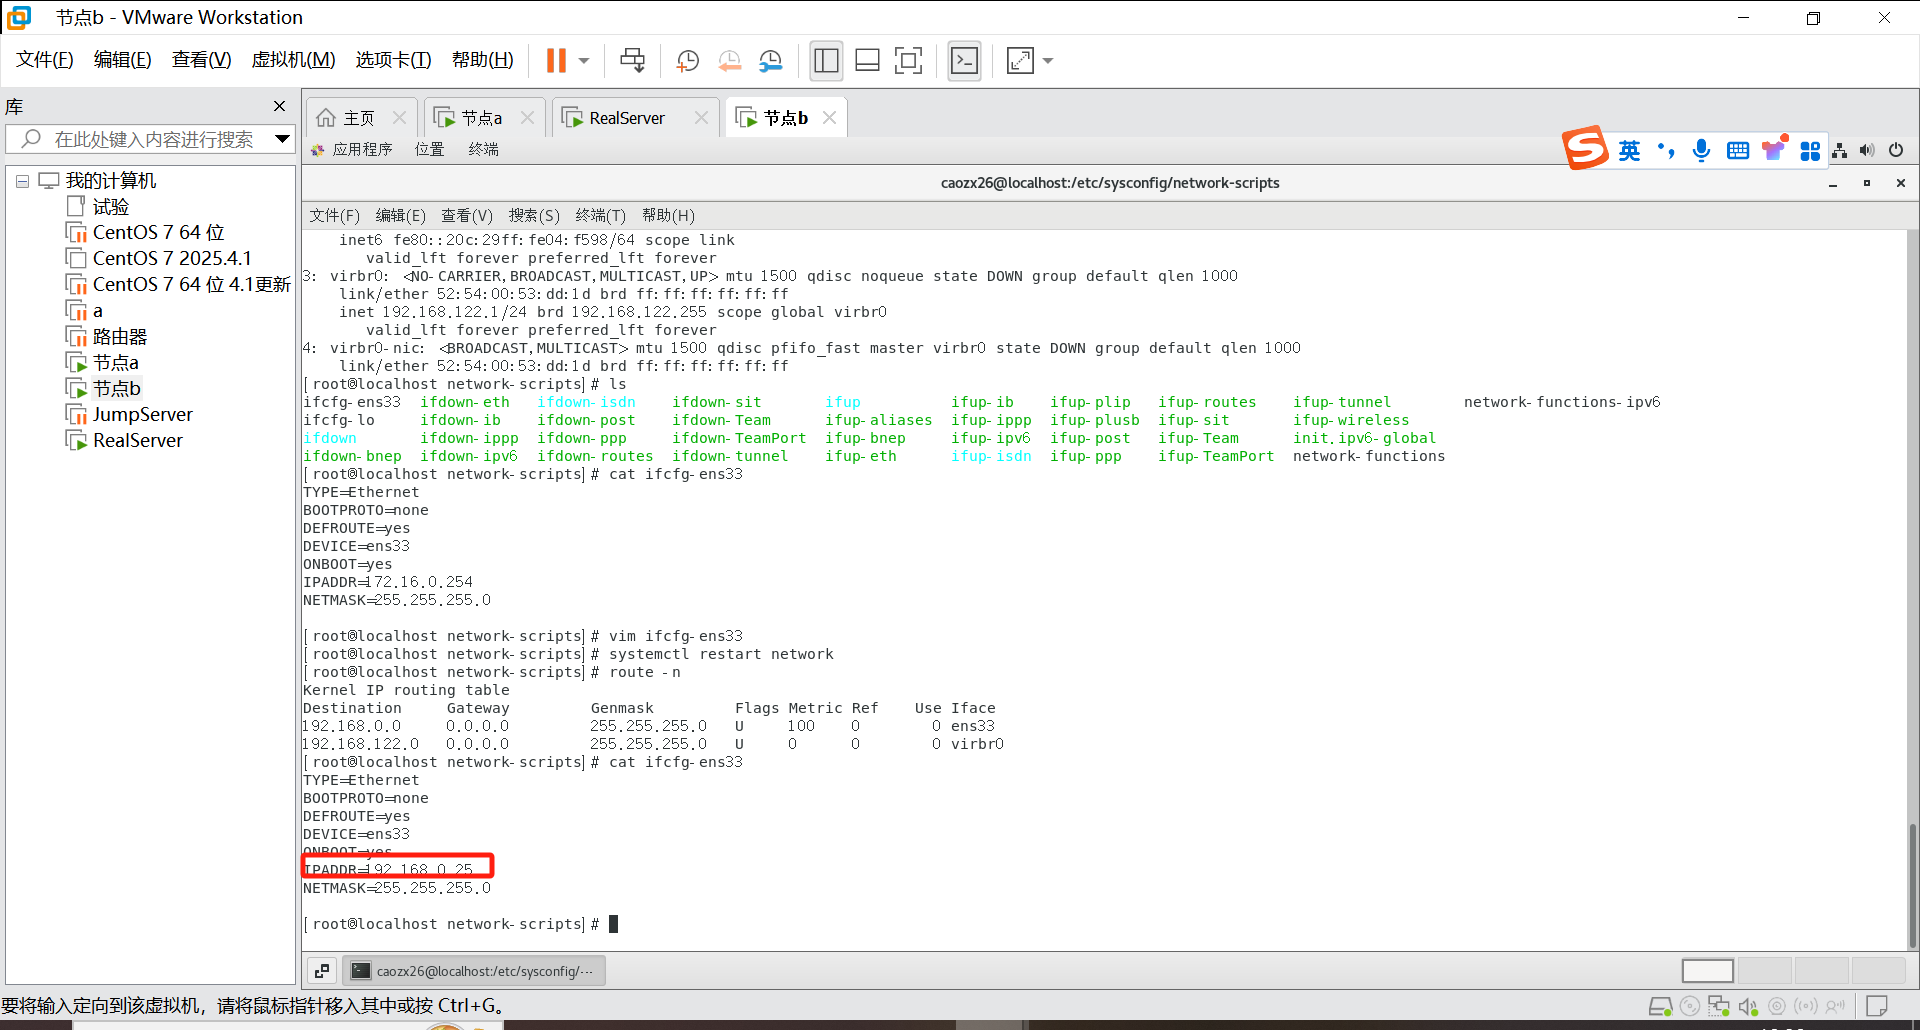The height and width of the screenshot is (1030, 1920).
Task: Open terminal 终端(T) menu
Action: 601,216
